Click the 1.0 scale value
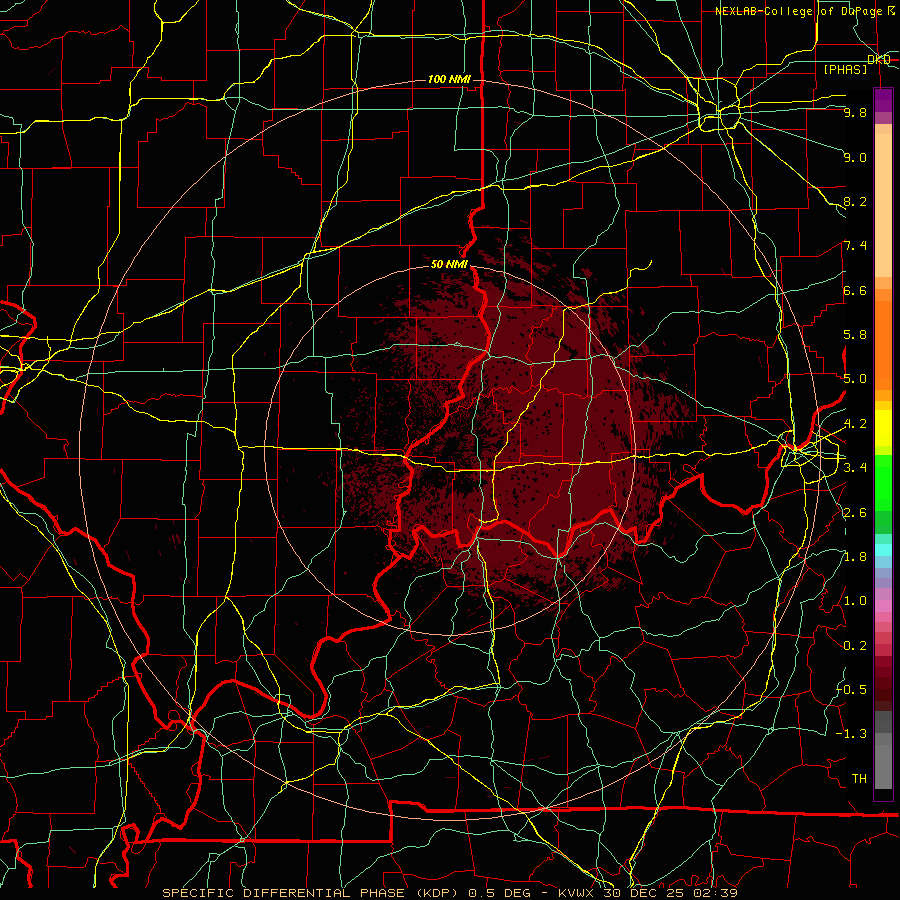Screen dimensions: 900x900 click(855, 601)
